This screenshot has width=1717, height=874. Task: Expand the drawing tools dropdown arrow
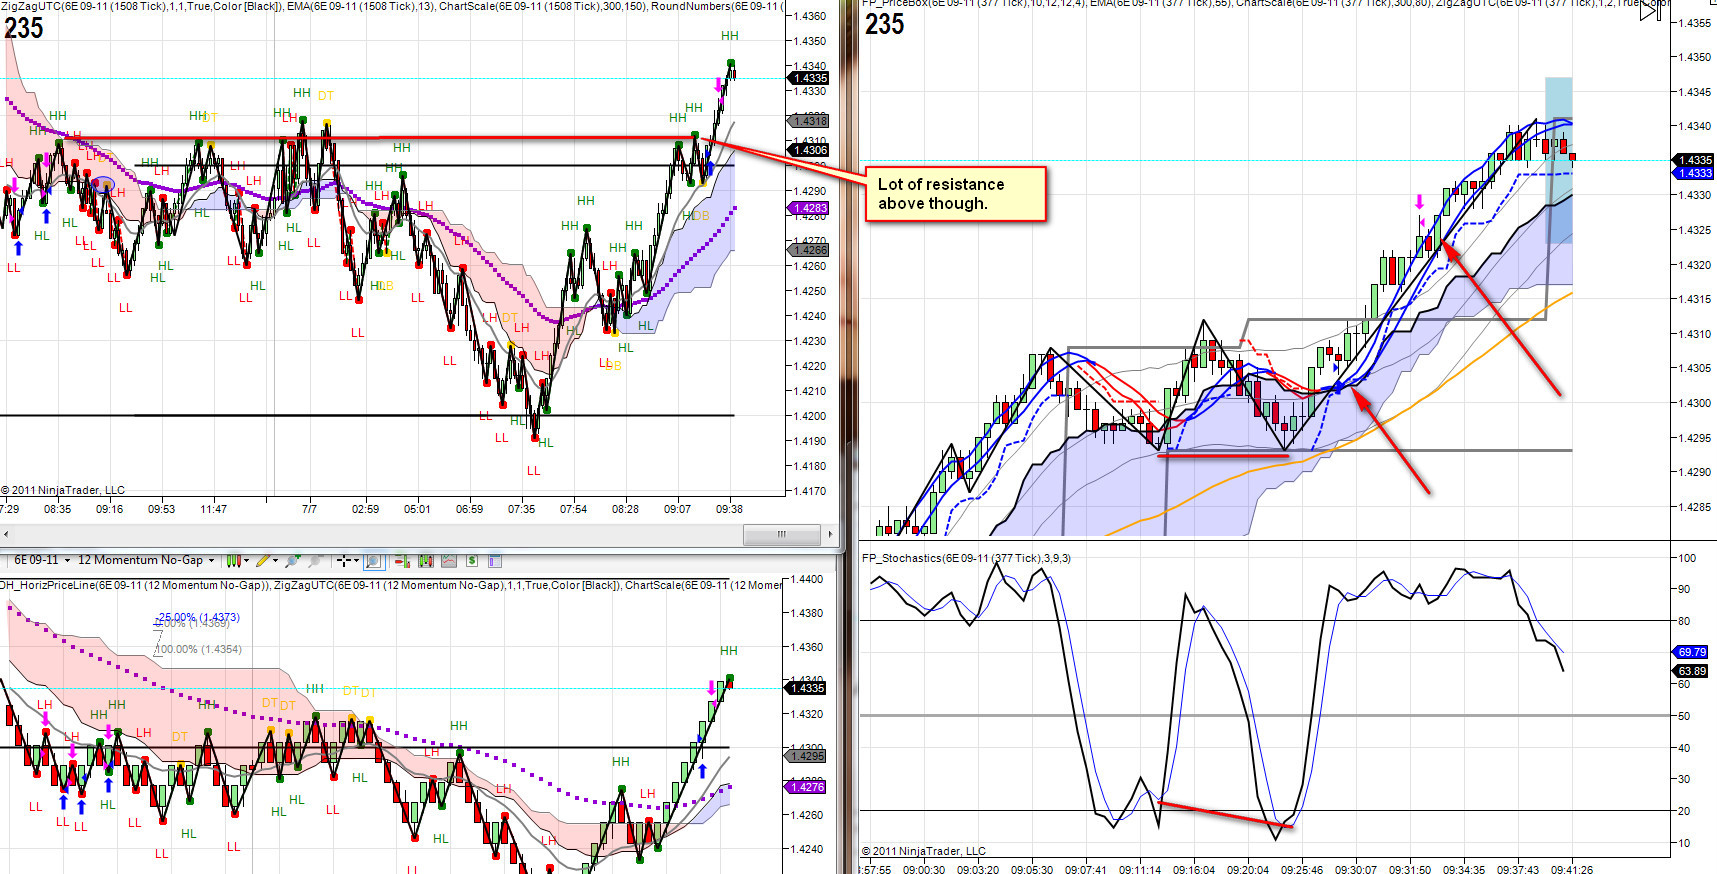tap(276, 561)
